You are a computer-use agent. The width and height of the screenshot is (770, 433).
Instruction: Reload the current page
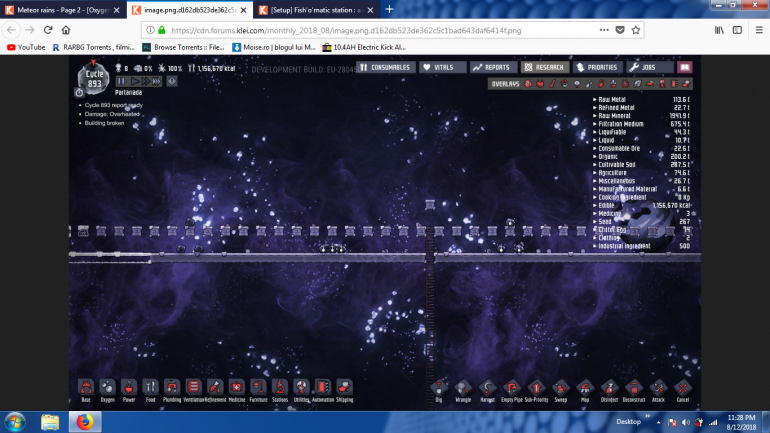click(48, 30)
